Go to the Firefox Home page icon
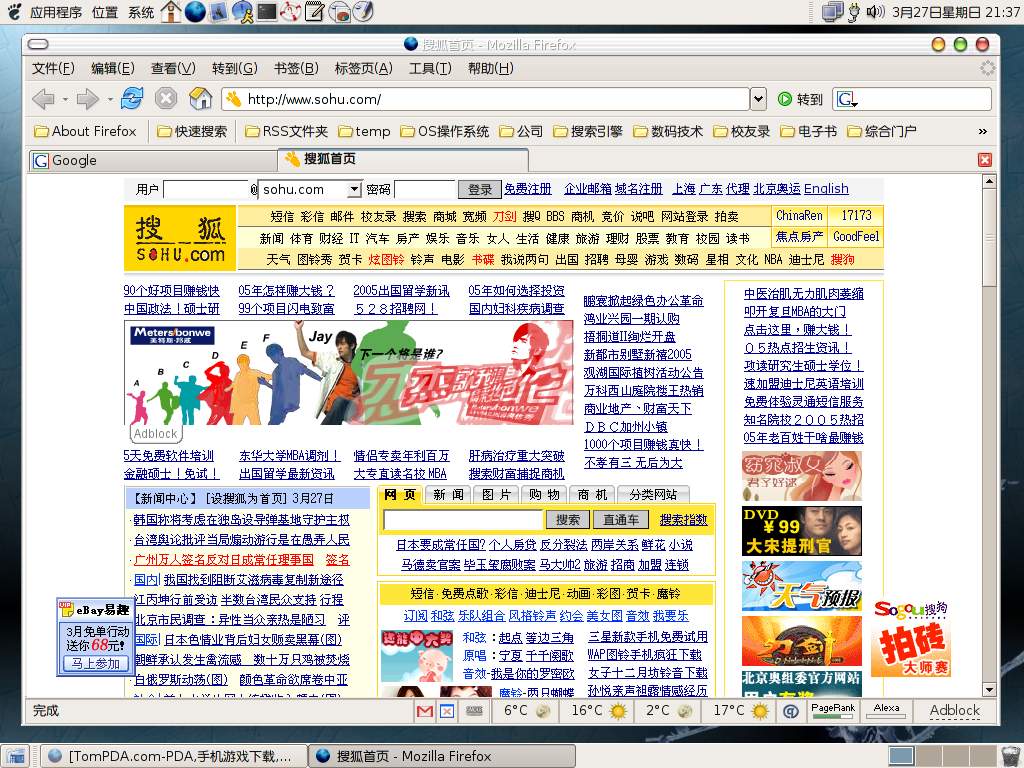This screenshot has height=768, width=1024. click(x=200, y=99)
